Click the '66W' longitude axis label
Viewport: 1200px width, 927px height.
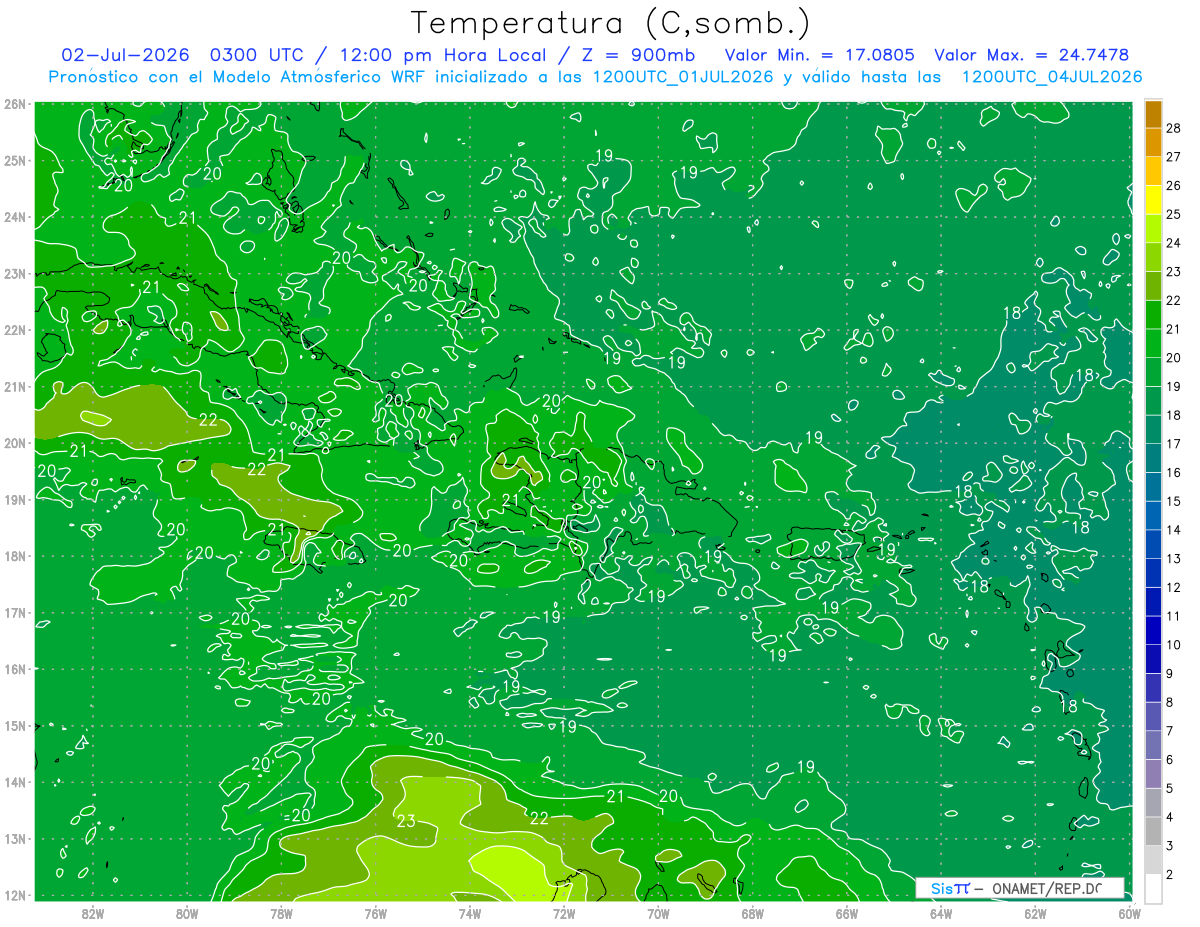coord(847,913)
